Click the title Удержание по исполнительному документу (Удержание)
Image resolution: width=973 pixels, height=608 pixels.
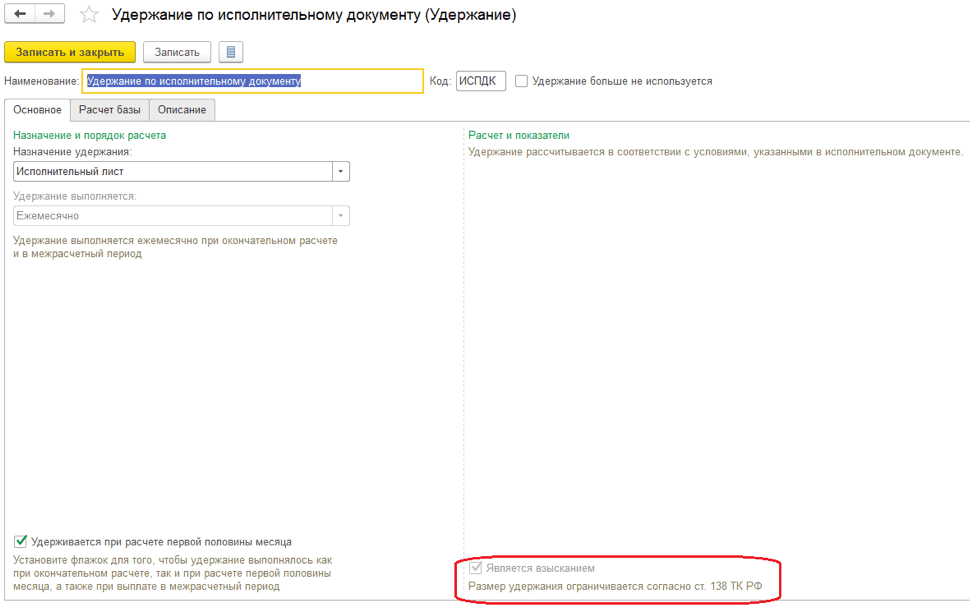[x=314, y=15]
